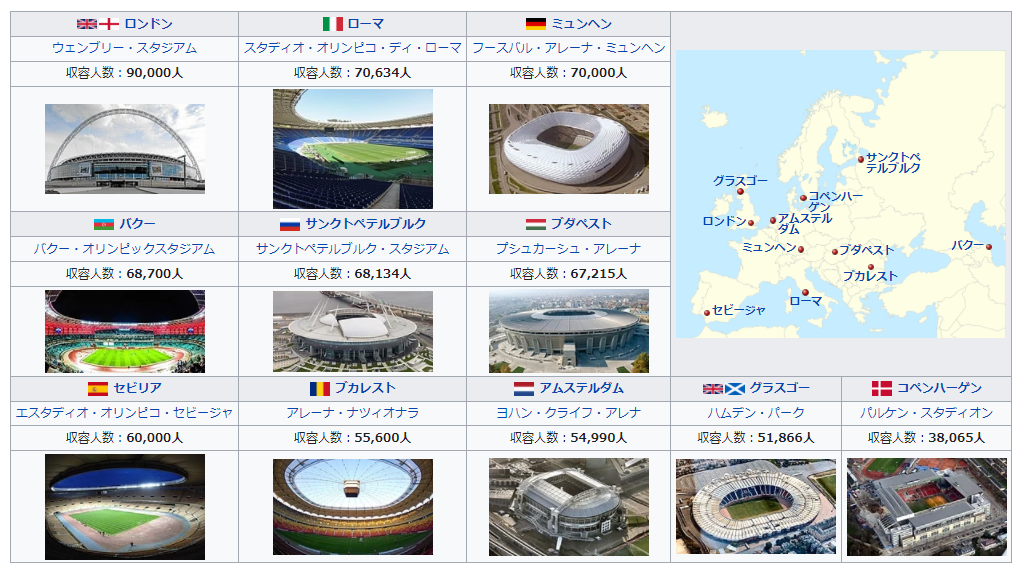
Task: Open the ブダペスト city header link
Action: pos(581,224)
